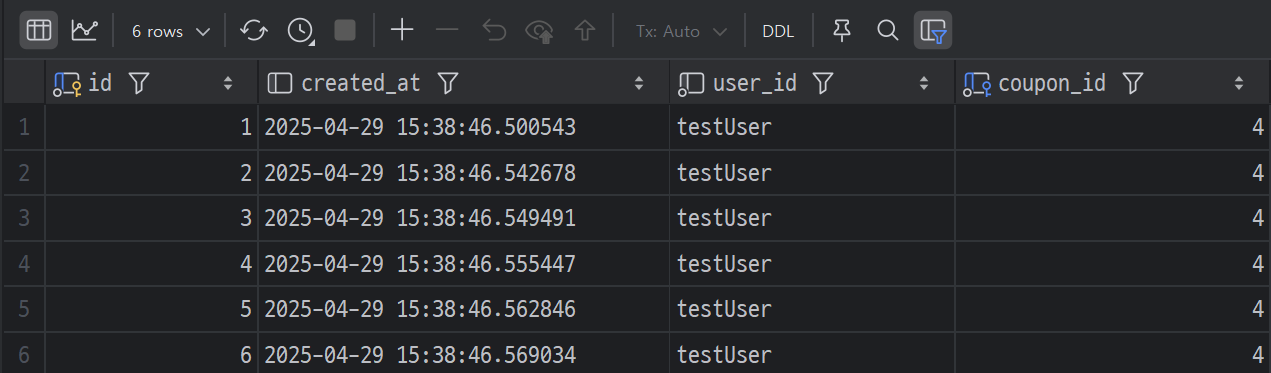Select row number 1 in gutter

click(x=23, y=127)
